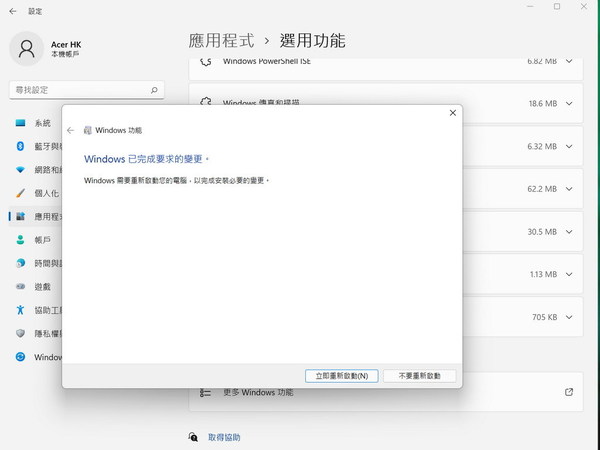This screenshot has width=600, height=450.
Task: Click the 隱私權 shield icon
Action: [x=20, y=333]
